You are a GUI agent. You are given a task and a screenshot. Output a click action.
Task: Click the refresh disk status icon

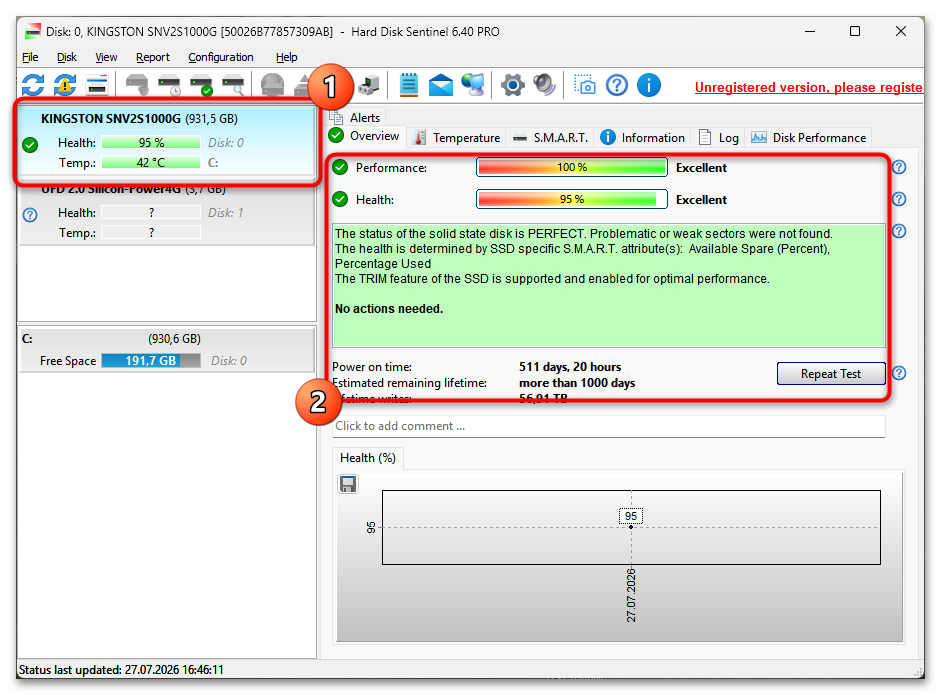33,85
